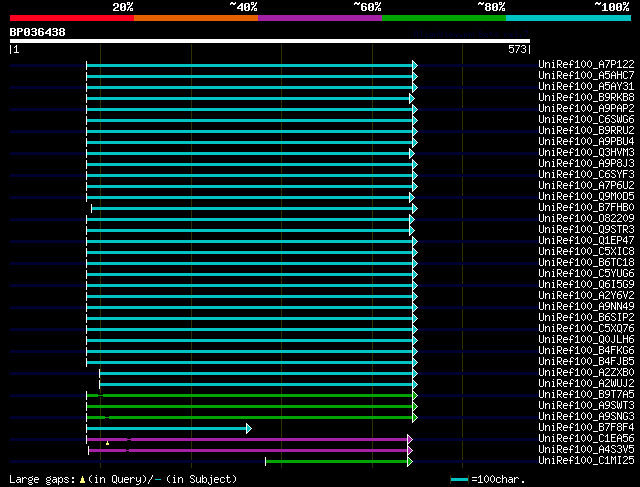The height and width of the screenshot is (487, 640).
Task: Select the UniRef100_O82209 label
Action: coord(587,218)
